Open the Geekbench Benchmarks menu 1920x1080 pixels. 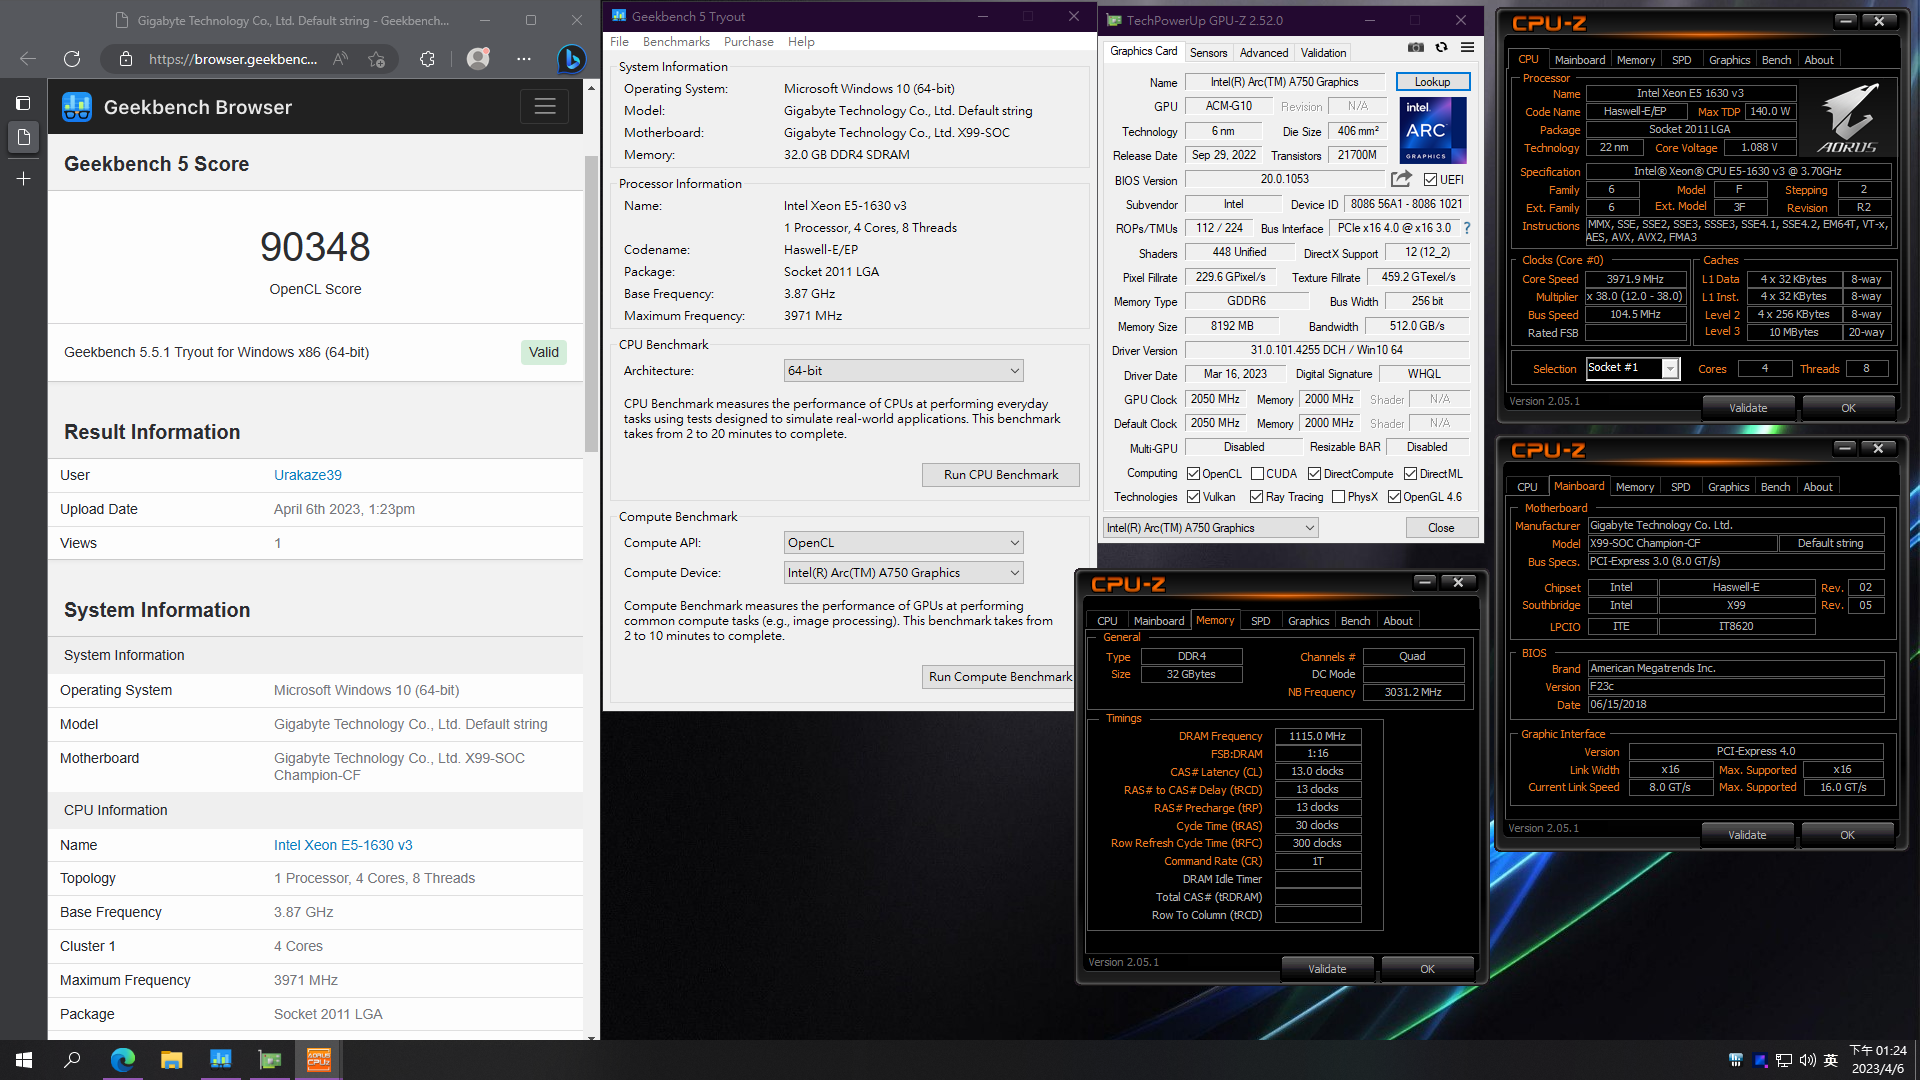click(676, 42)
